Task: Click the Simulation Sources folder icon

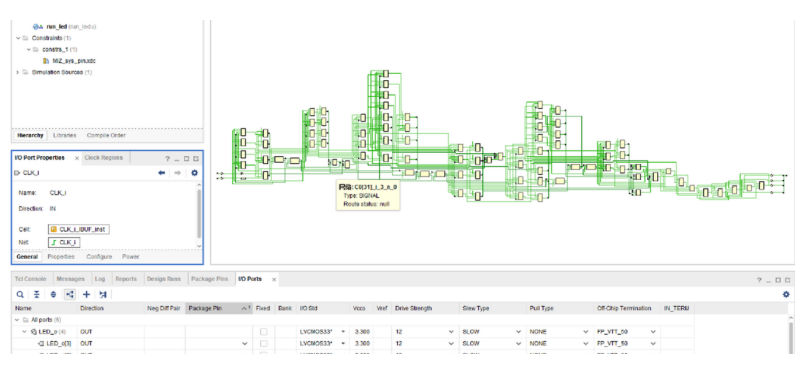Action: coord(26,72)
